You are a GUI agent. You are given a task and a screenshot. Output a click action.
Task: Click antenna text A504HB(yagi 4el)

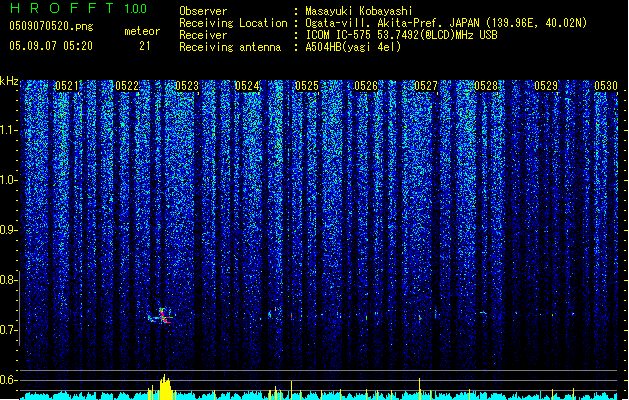(353, 47)
